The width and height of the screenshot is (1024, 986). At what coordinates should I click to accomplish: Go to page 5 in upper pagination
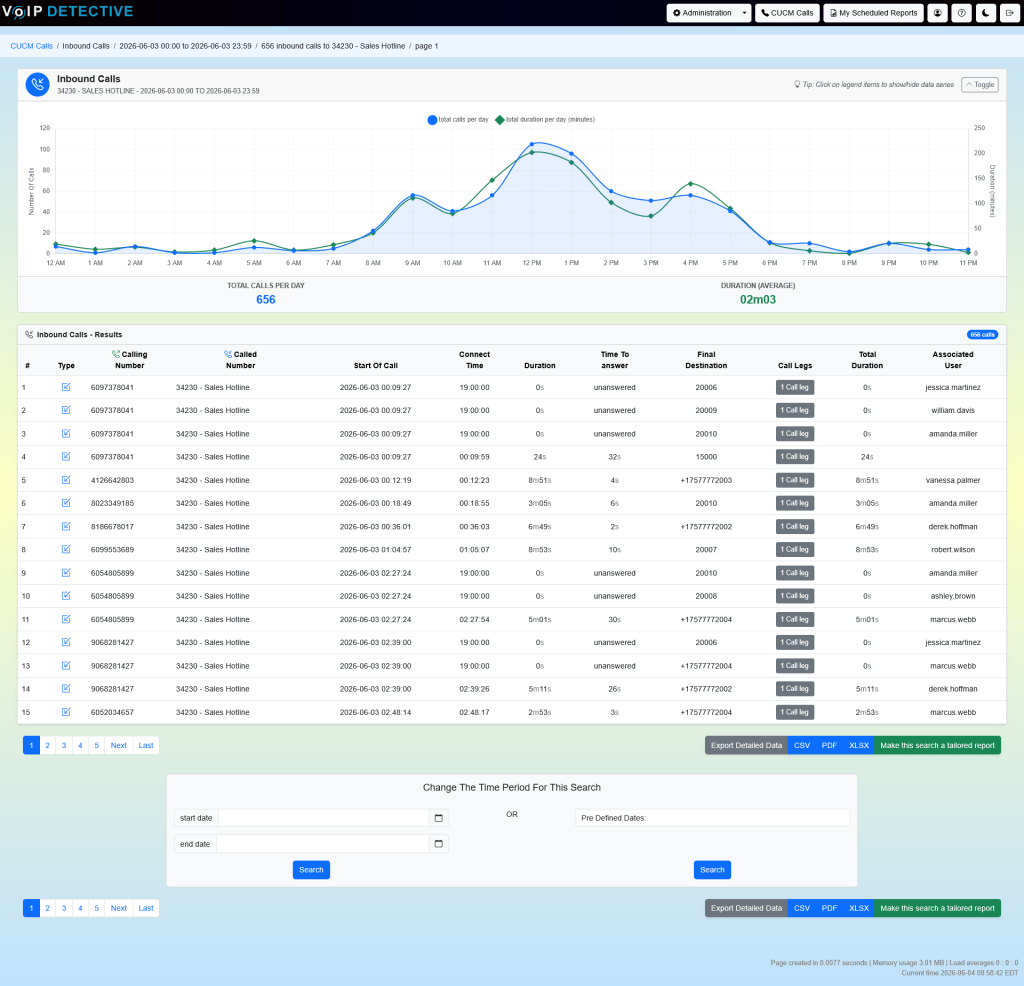(97, 745)
